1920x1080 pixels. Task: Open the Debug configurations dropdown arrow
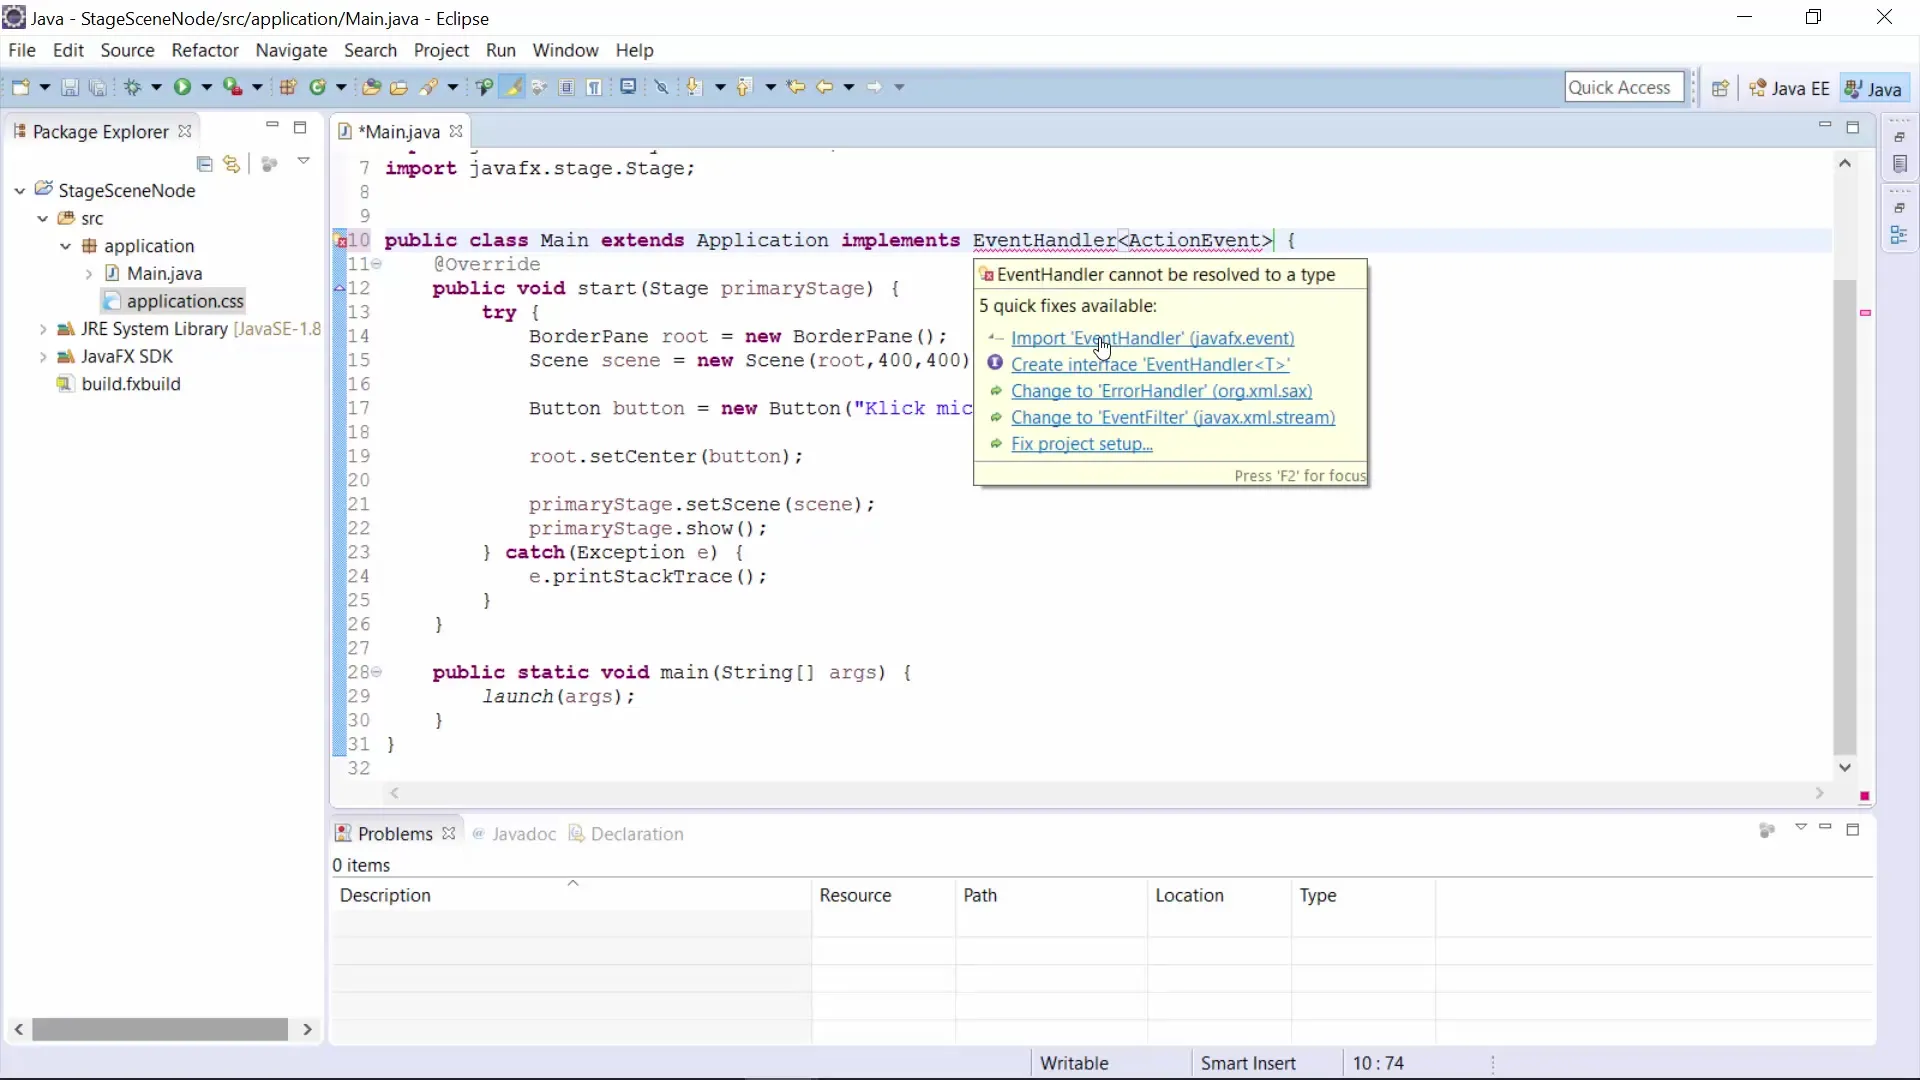[156, 87]
